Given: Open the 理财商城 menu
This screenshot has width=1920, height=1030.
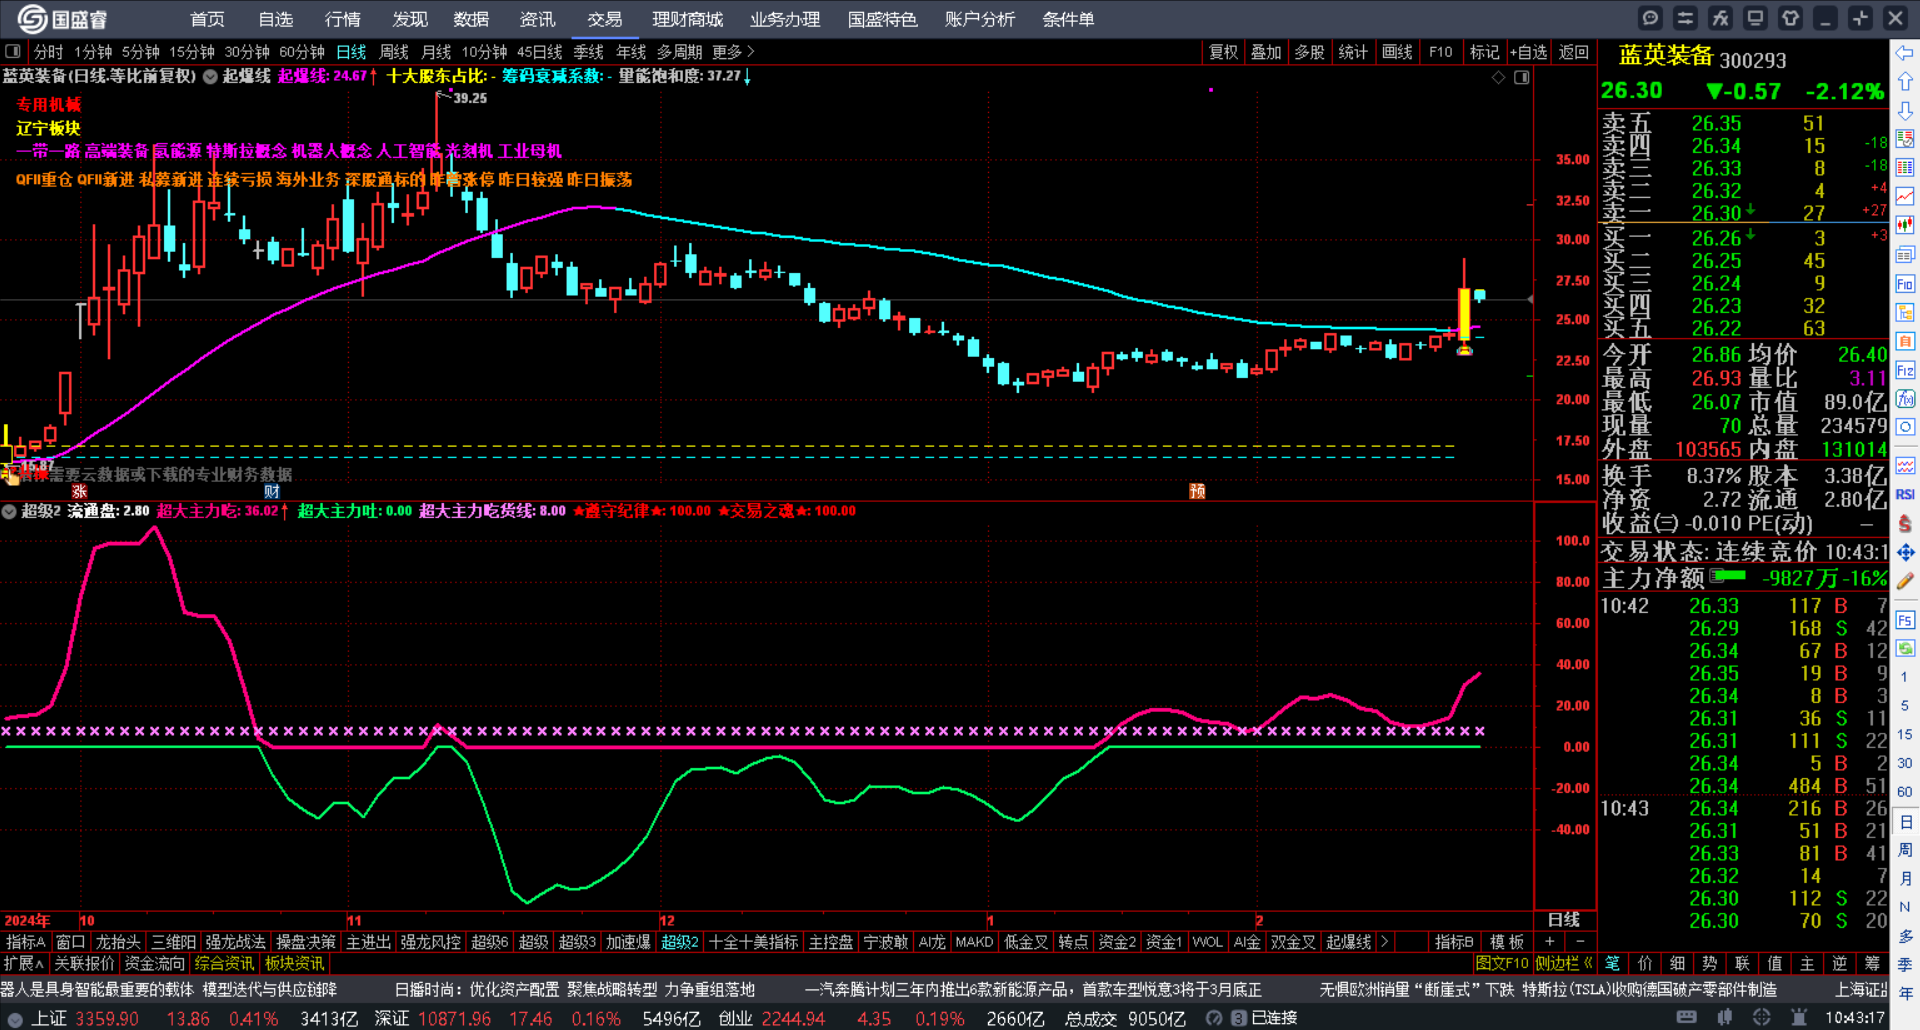Looking at the screenshot, I should pyautogui.click(x=687, y=19).
